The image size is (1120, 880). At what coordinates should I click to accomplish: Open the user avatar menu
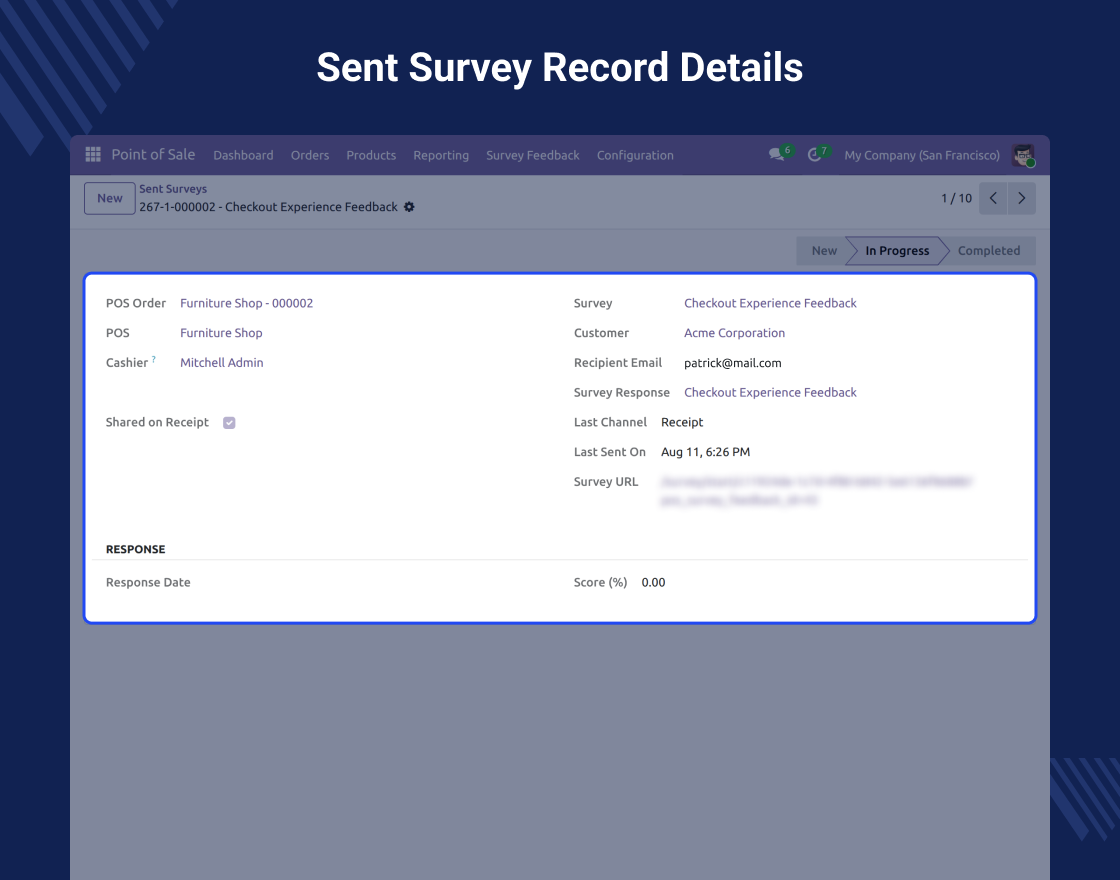[1024, 155]
